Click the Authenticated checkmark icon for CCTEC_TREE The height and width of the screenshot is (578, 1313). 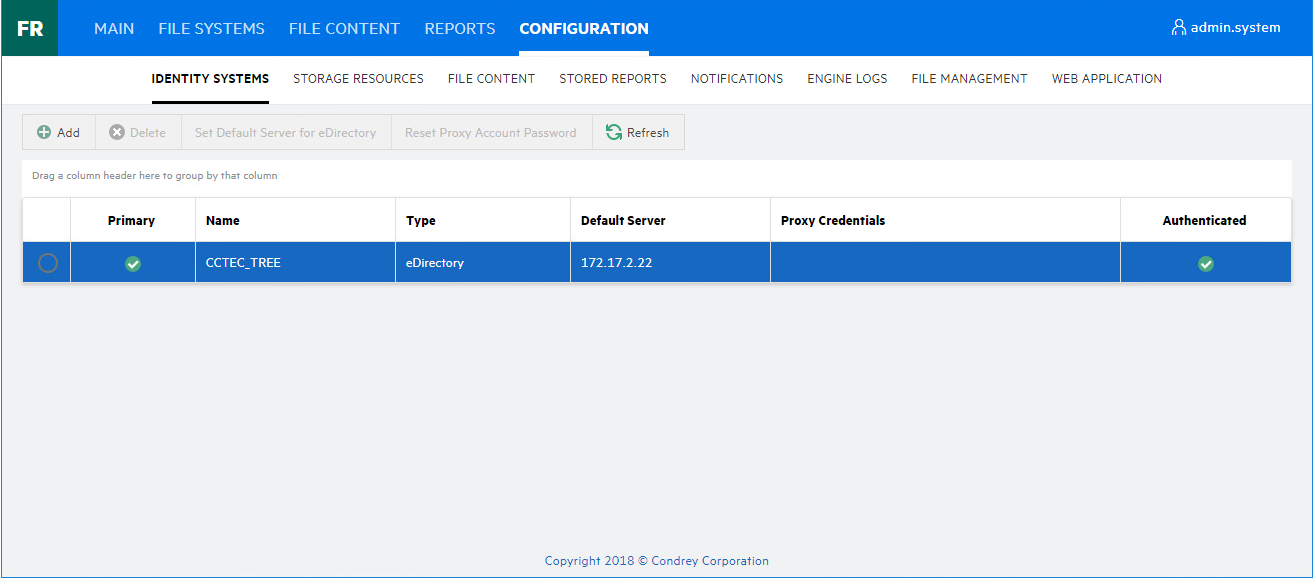pos(1206,264)
